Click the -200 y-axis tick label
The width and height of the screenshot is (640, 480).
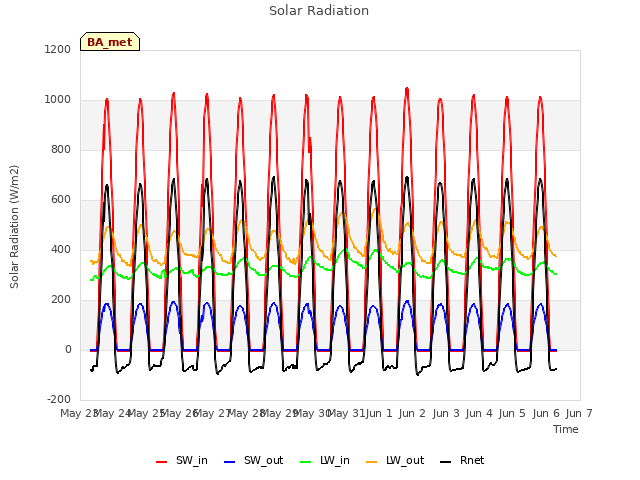pos(59,399)
